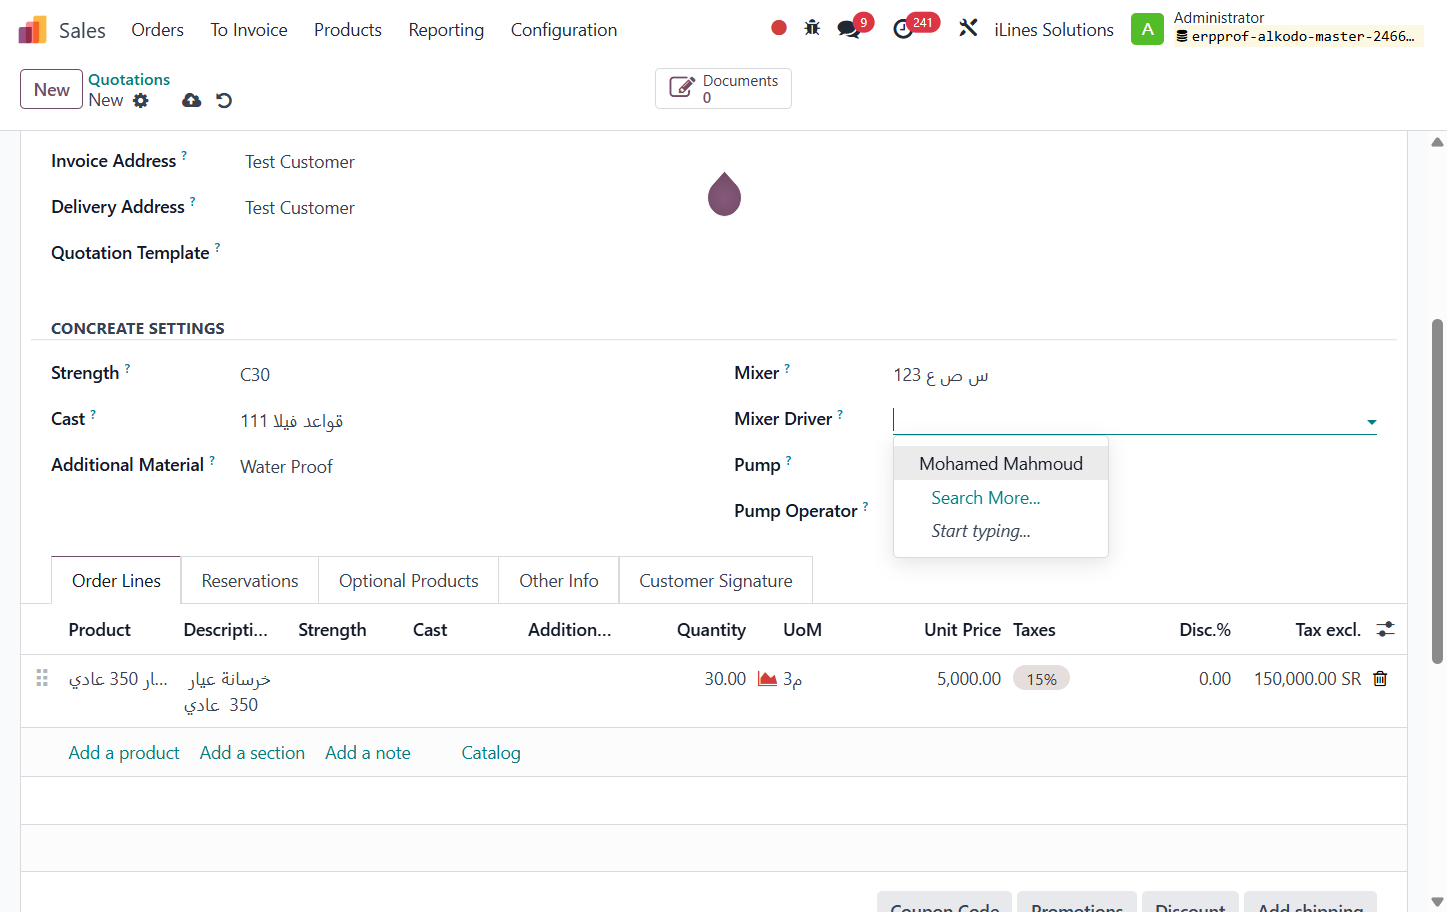Click the iLines Solutions company switcher

(x=1054, y=30)
